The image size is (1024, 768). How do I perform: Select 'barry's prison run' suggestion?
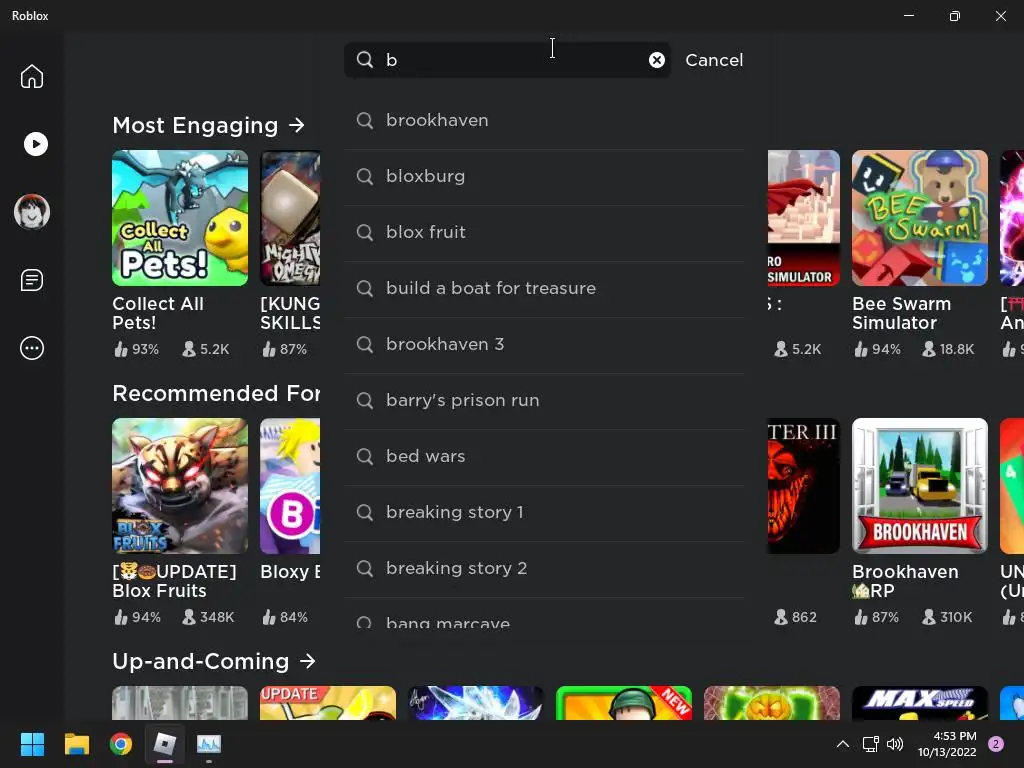[x=544, y=401]
